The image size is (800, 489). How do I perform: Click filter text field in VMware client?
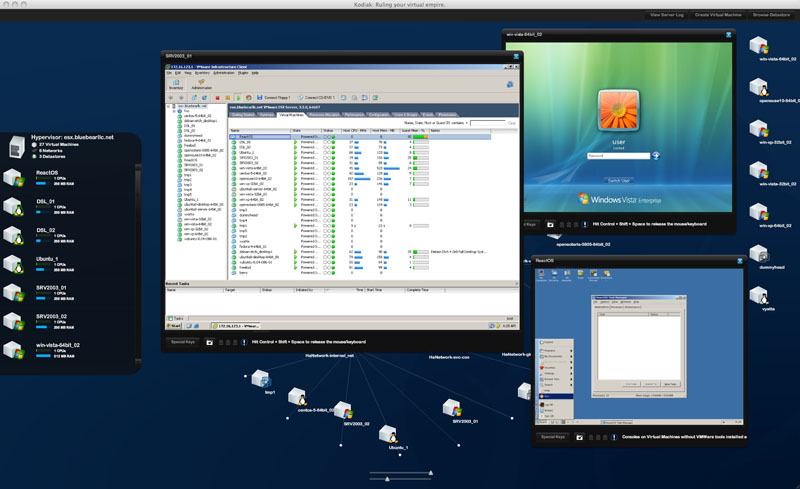point(488,123)
